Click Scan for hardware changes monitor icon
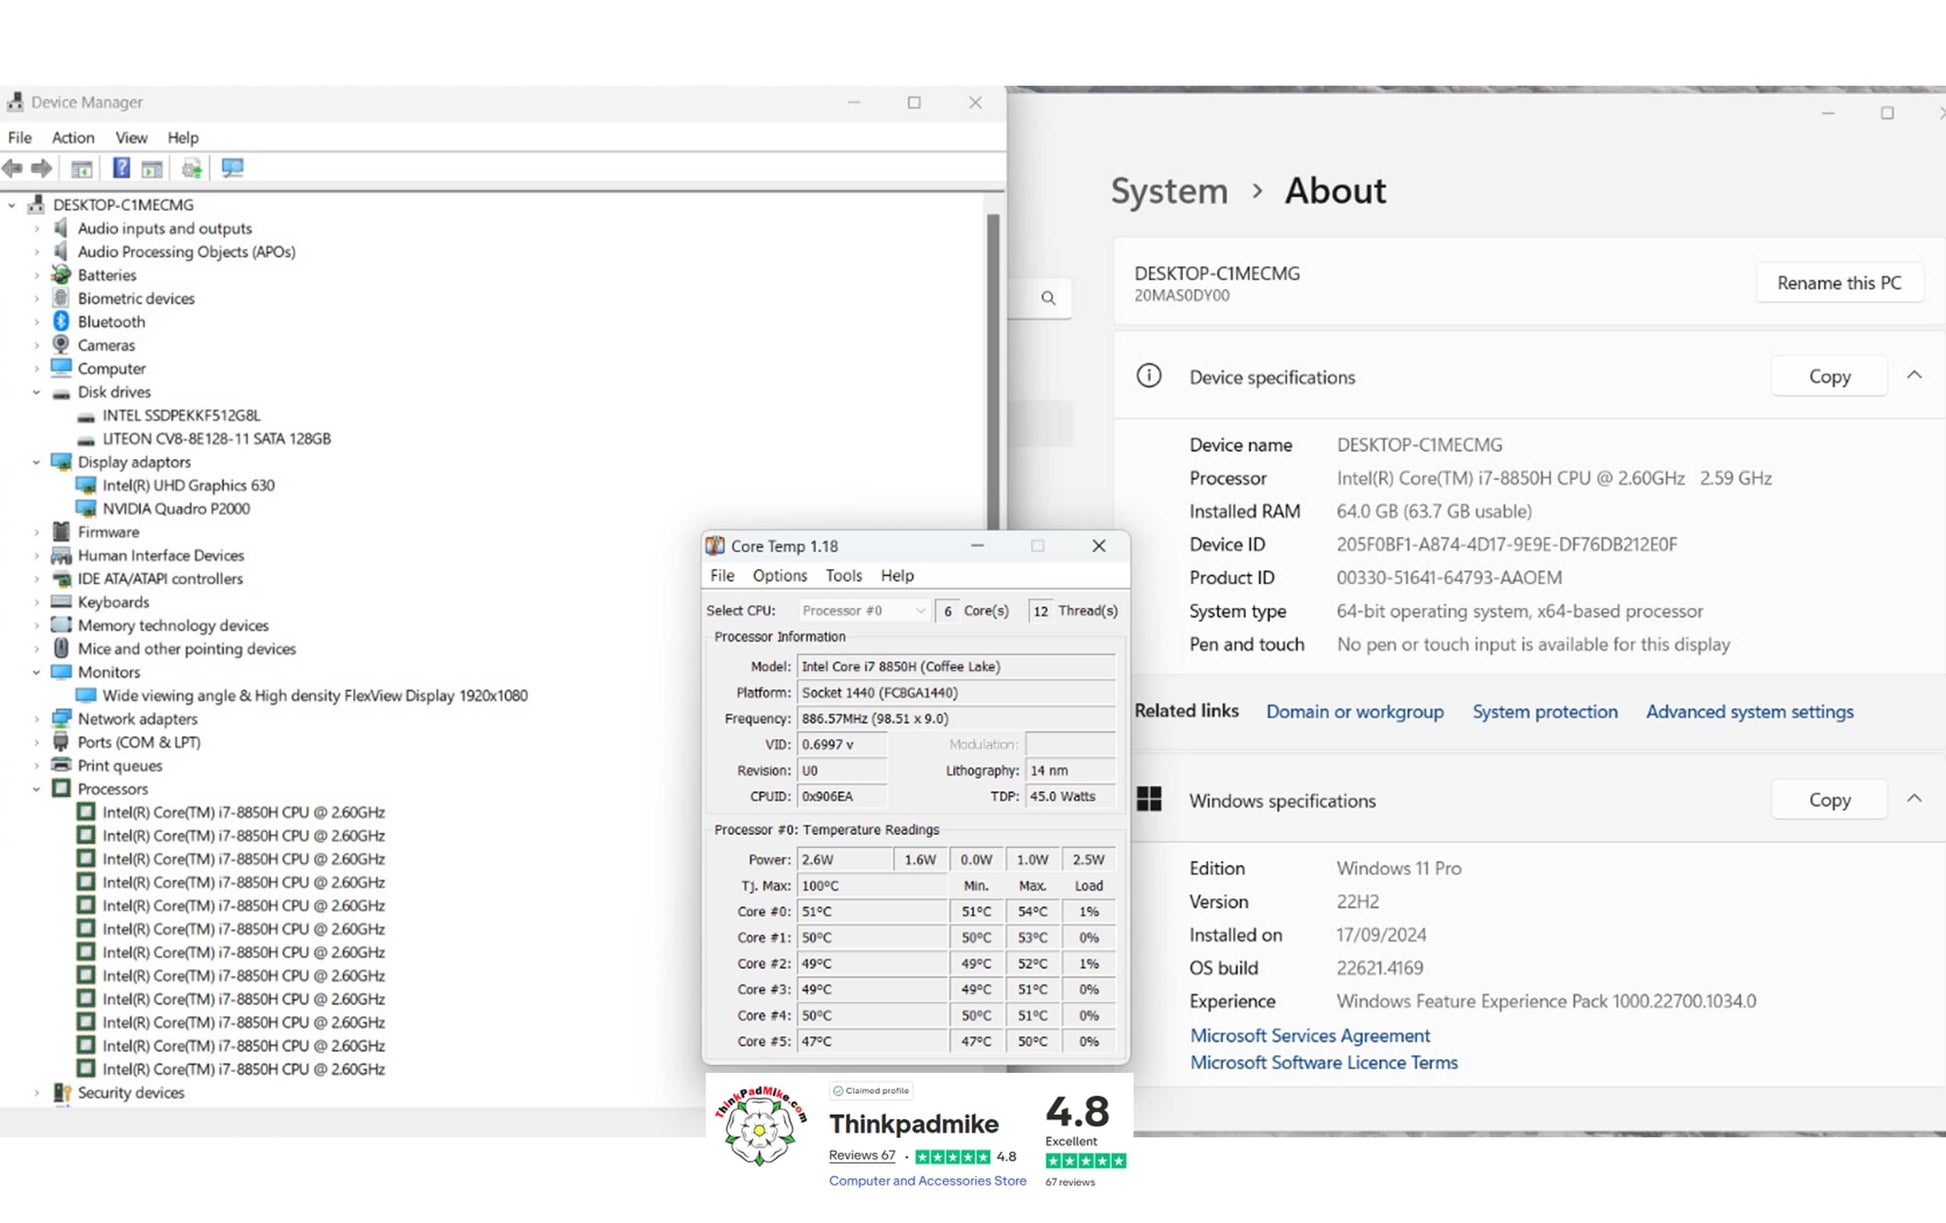The image size is (1946, 1223). click(x=232, y=168)
